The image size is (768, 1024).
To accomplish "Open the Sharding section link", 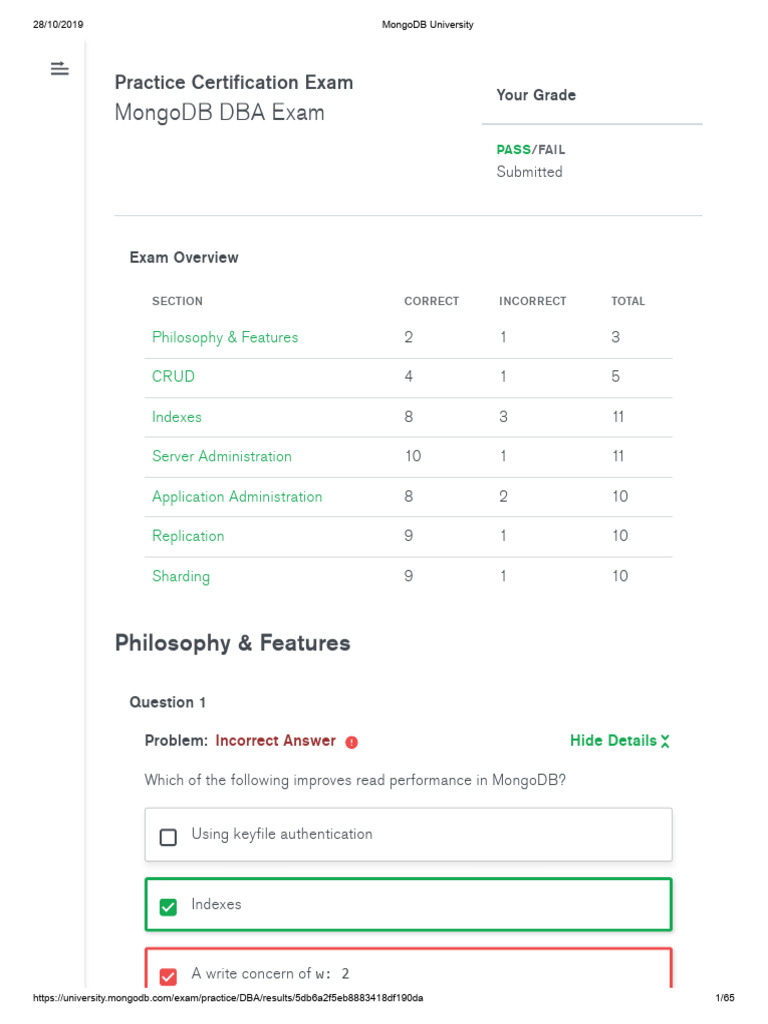I will click(x=181, y=576).
